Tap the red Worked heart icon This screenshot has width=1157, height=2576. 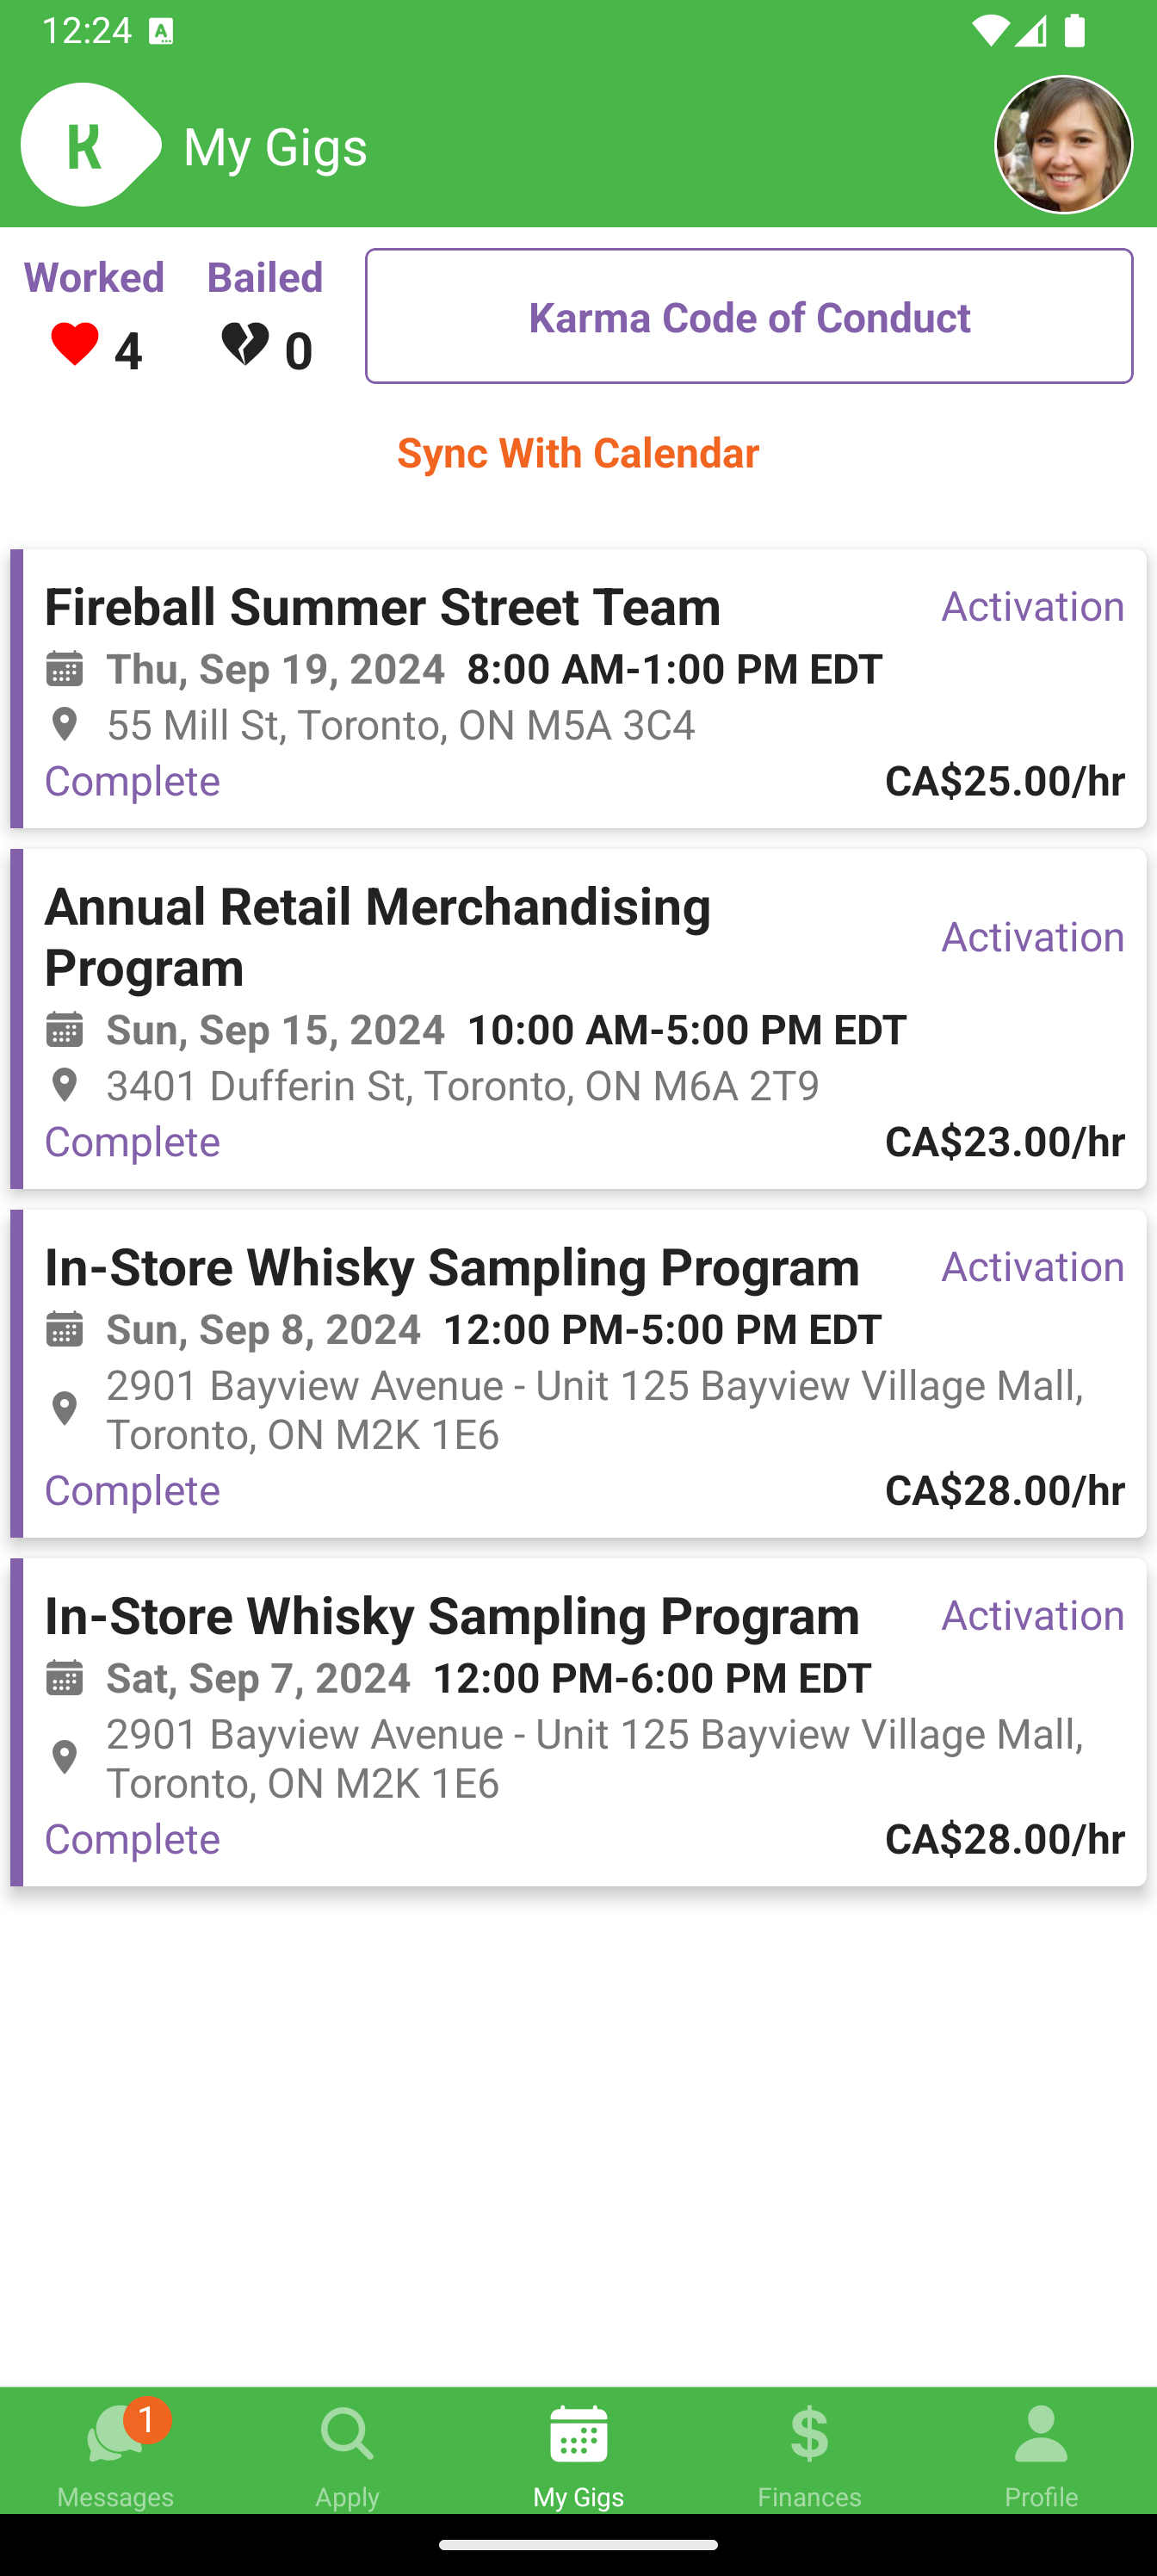coord(75,345)
